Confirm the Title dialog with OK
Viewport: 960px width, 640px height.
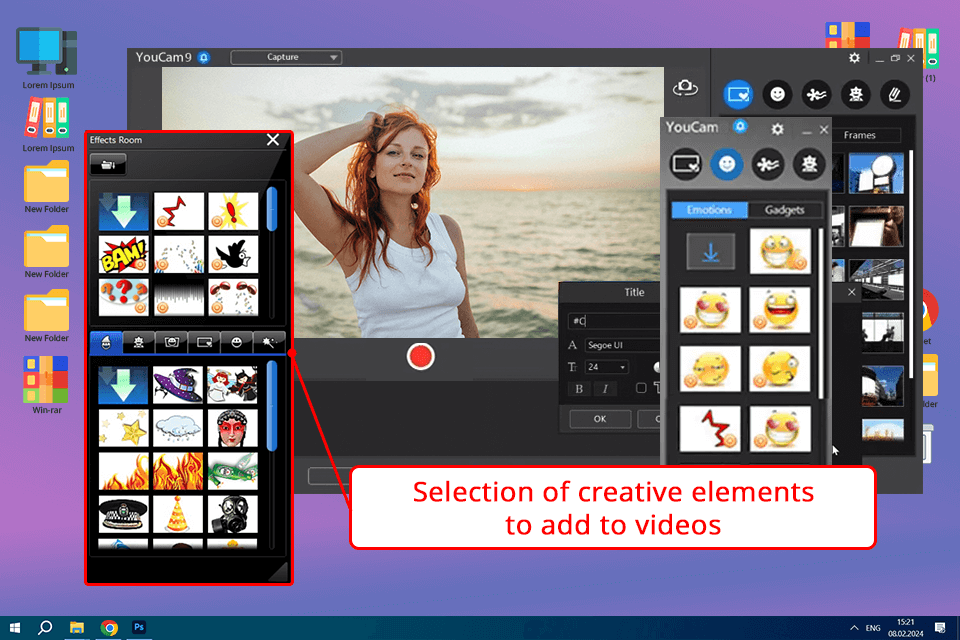[x=600, y=419]
